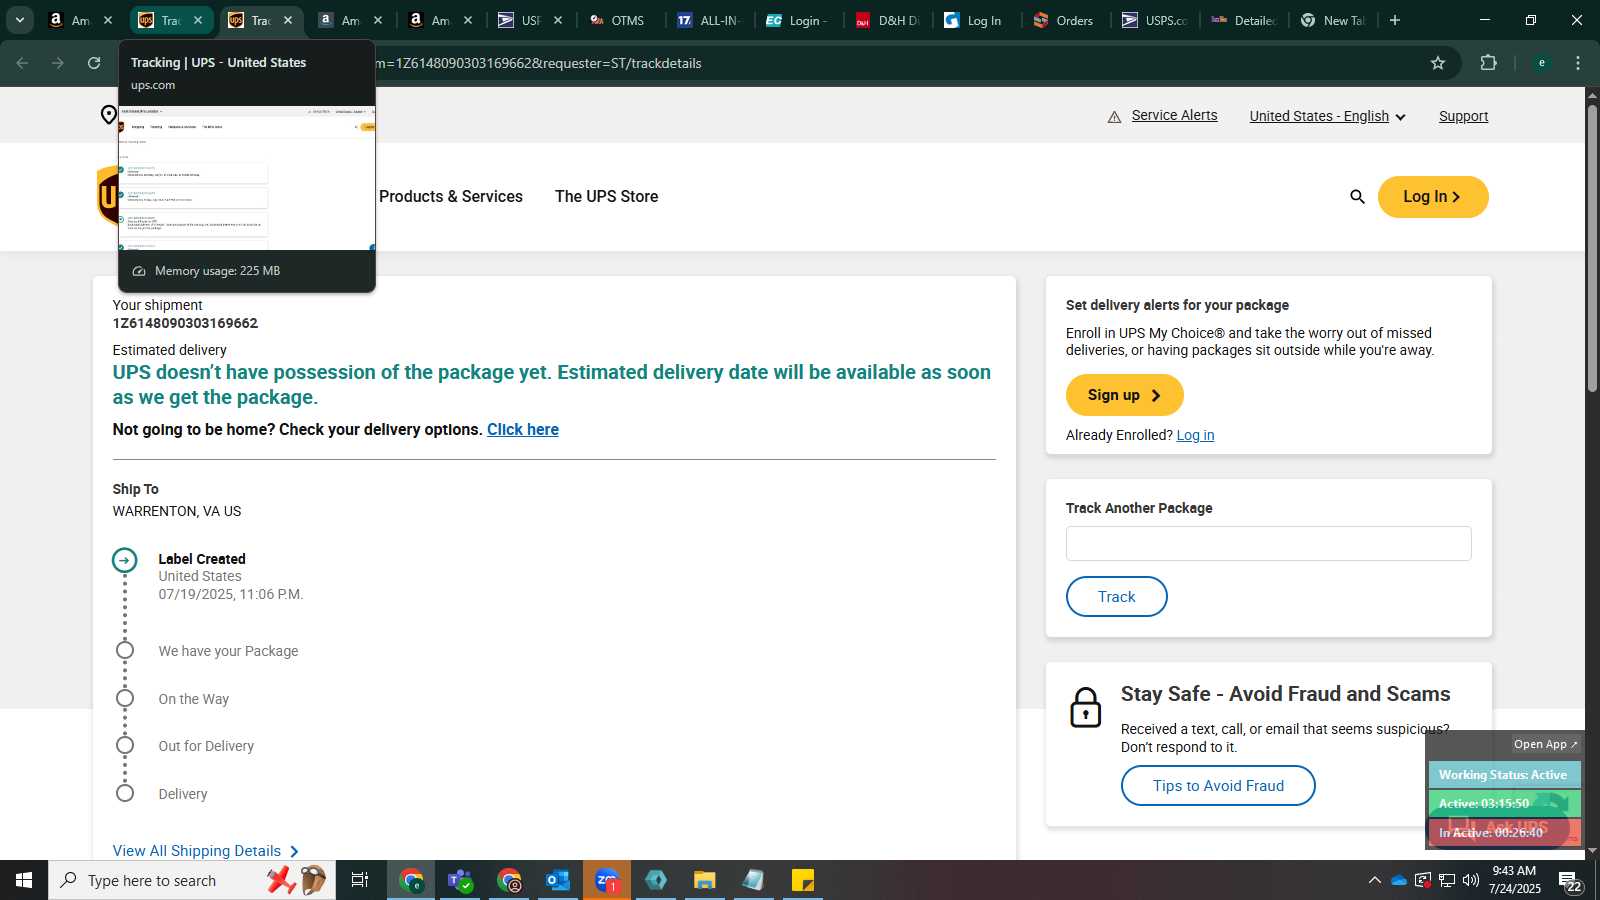Open a new browser tab with plus
This screenshot has height=900, width=1600.
1395,20
